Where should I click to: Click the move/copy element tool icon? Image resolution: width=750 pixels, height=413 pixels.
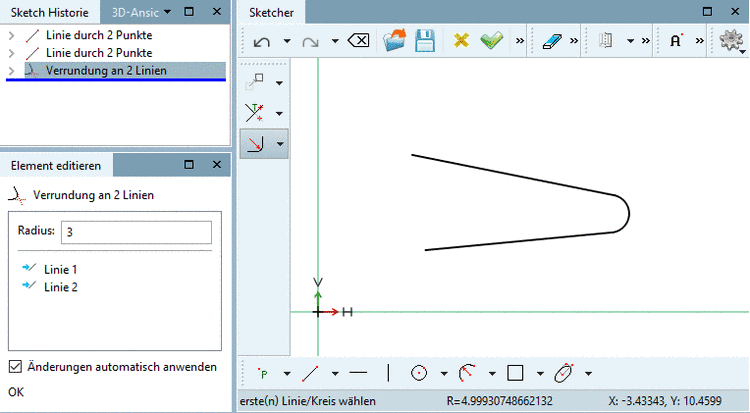[254, 82]
